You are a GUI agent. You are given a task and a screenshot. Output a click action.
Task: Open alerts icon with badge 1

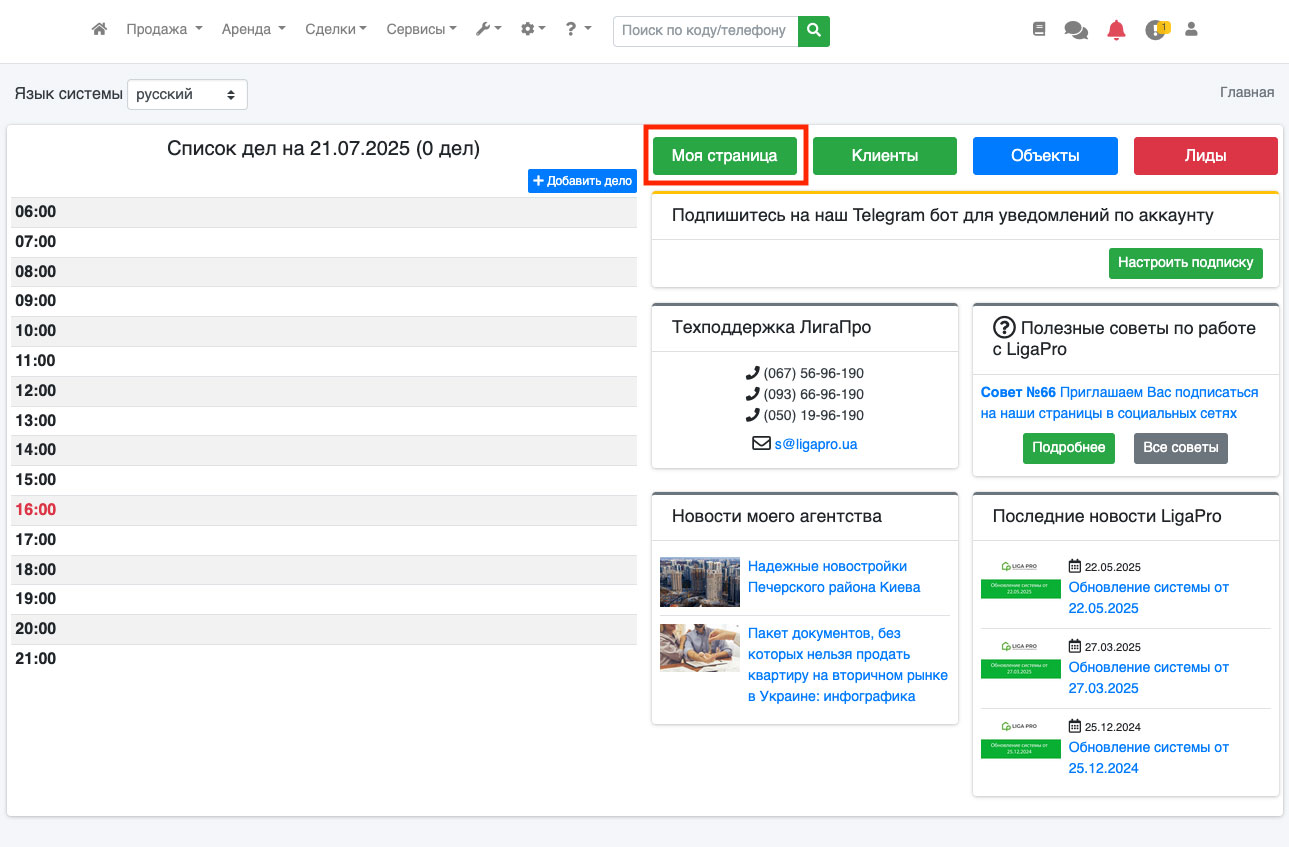(1156, 30)
